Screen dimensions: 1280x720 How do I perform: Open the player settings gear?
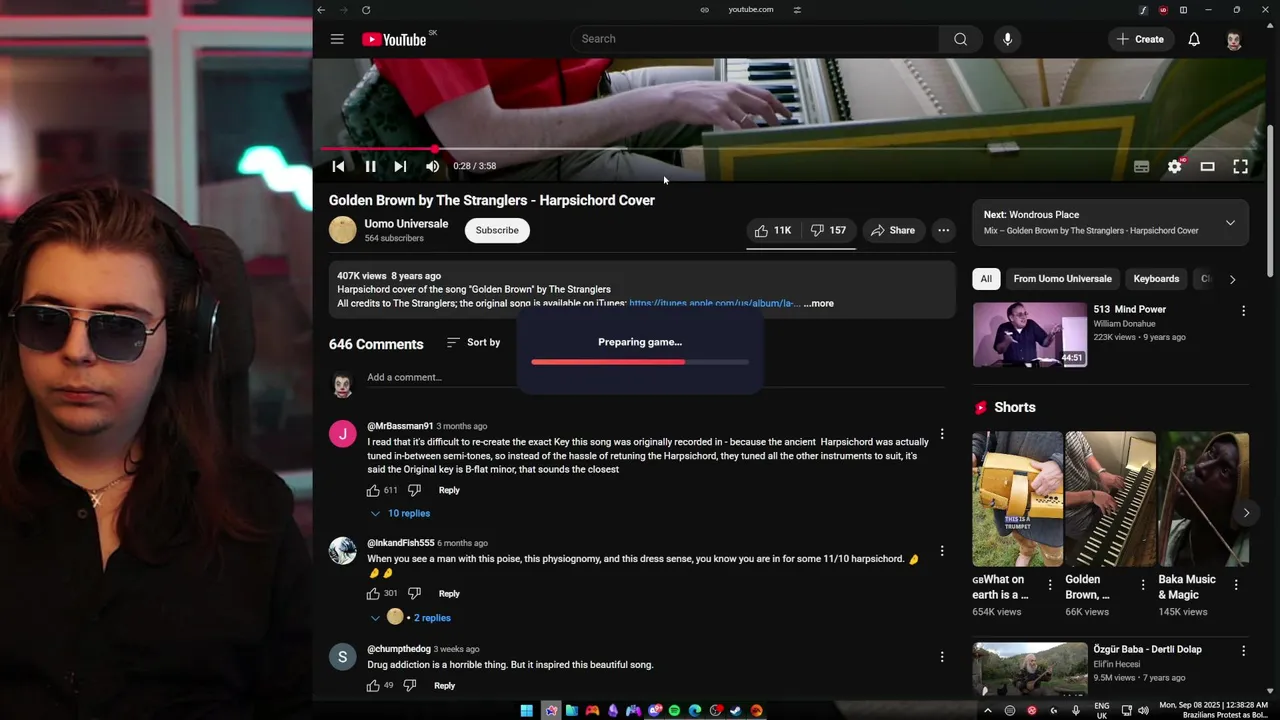(1175, 167)
